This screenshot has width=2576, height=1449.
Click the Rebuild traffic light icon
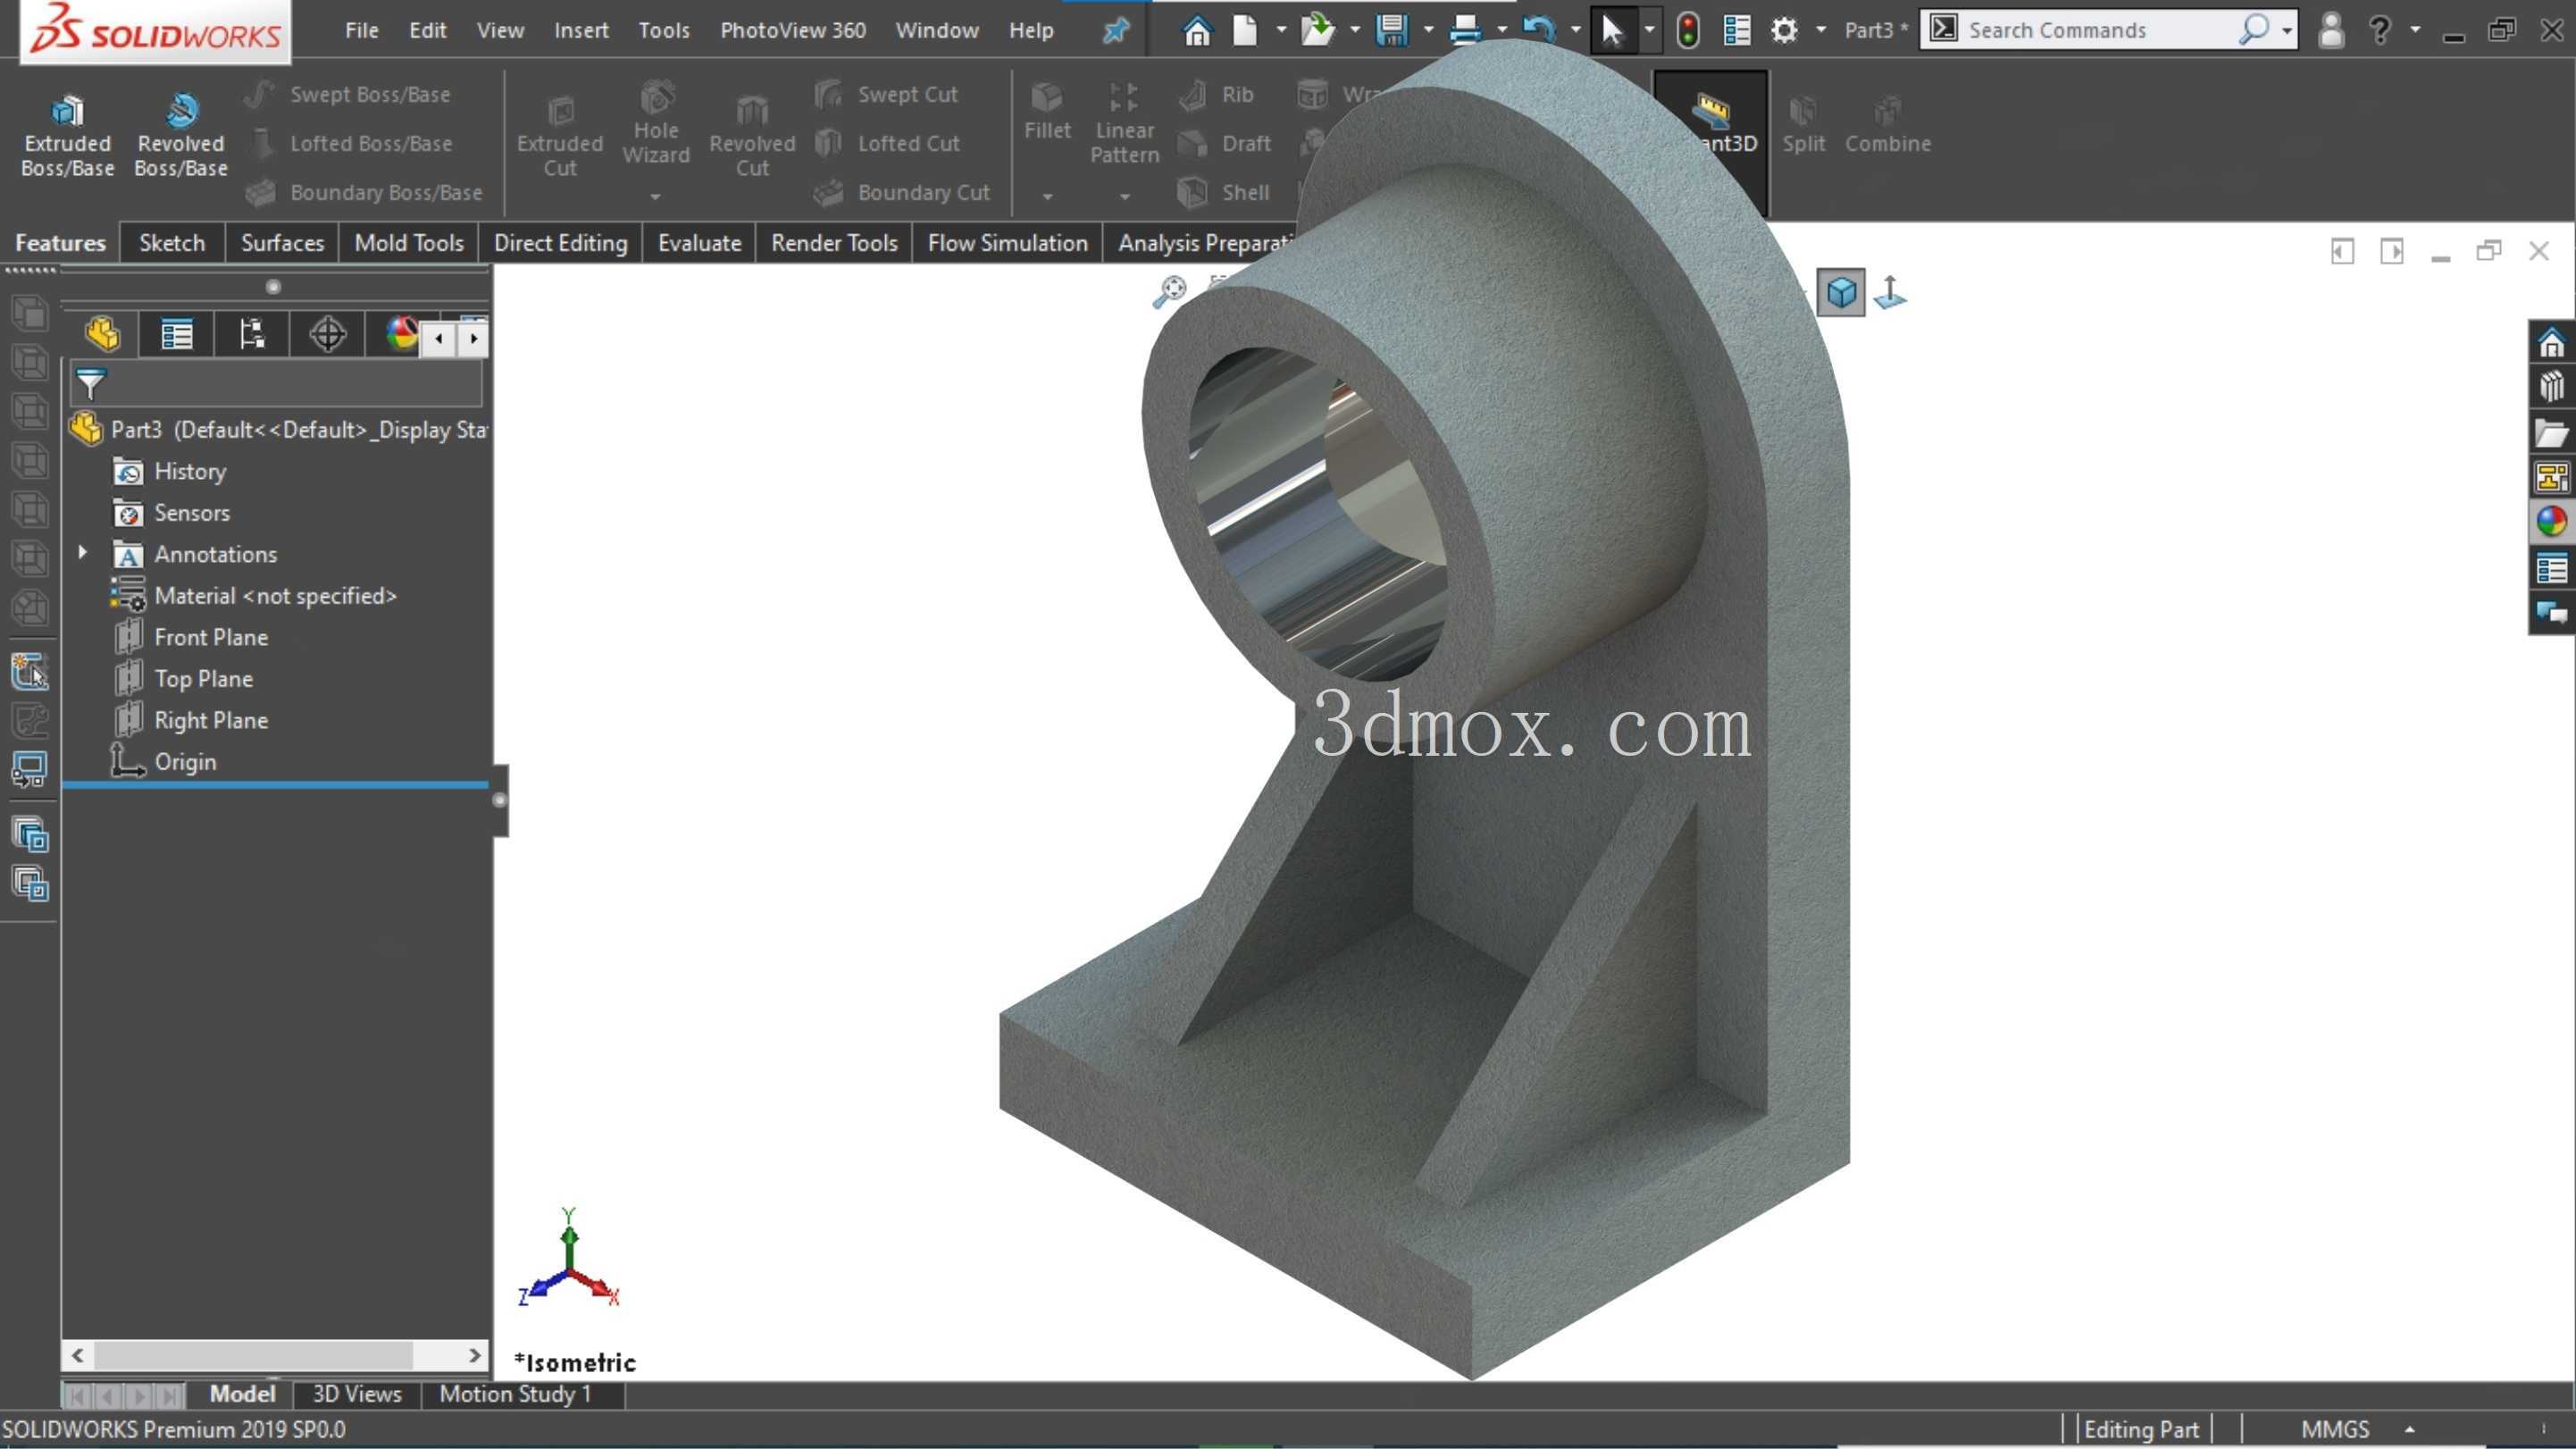coord(1688,30)
